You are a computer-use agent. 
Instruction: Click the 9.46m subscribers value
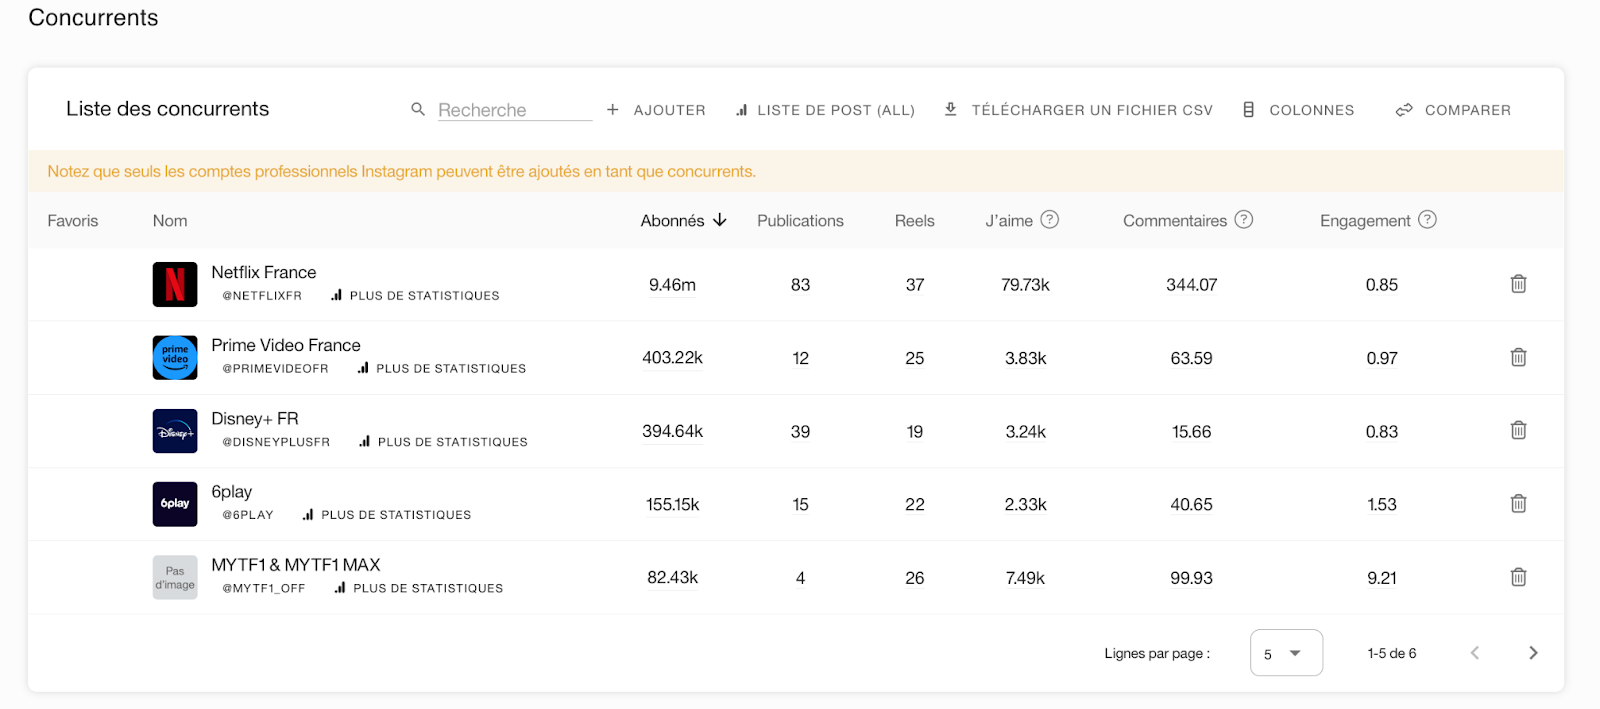pyautogui.click(x=672, y=285)
